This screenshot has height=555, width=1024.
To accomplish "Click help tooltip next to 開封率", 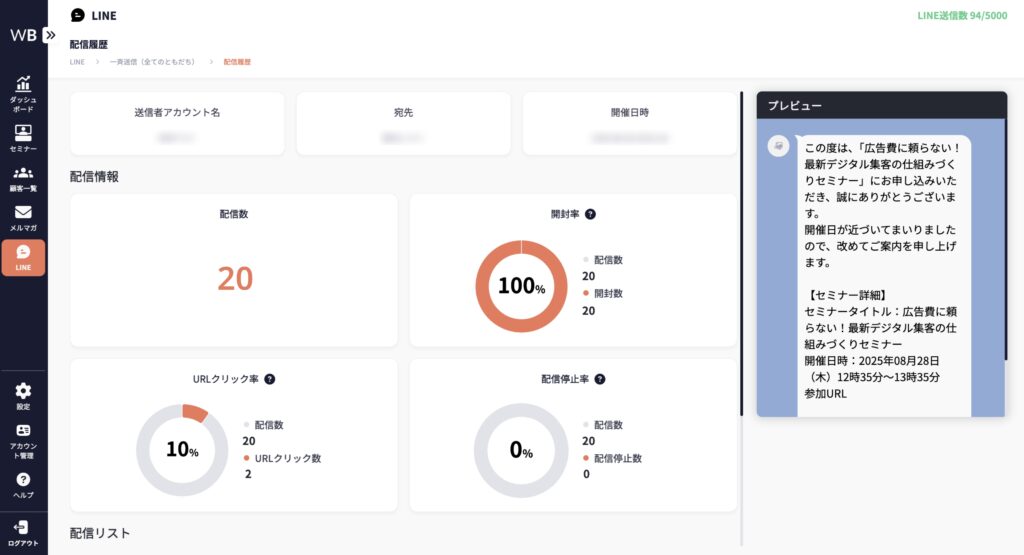I will click(590, 214).
